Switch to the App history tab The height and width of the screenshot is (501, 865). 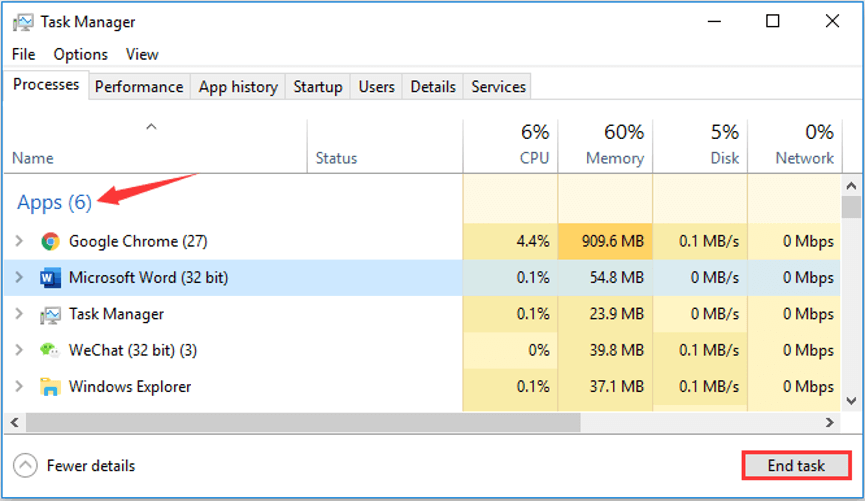point(238,87)
